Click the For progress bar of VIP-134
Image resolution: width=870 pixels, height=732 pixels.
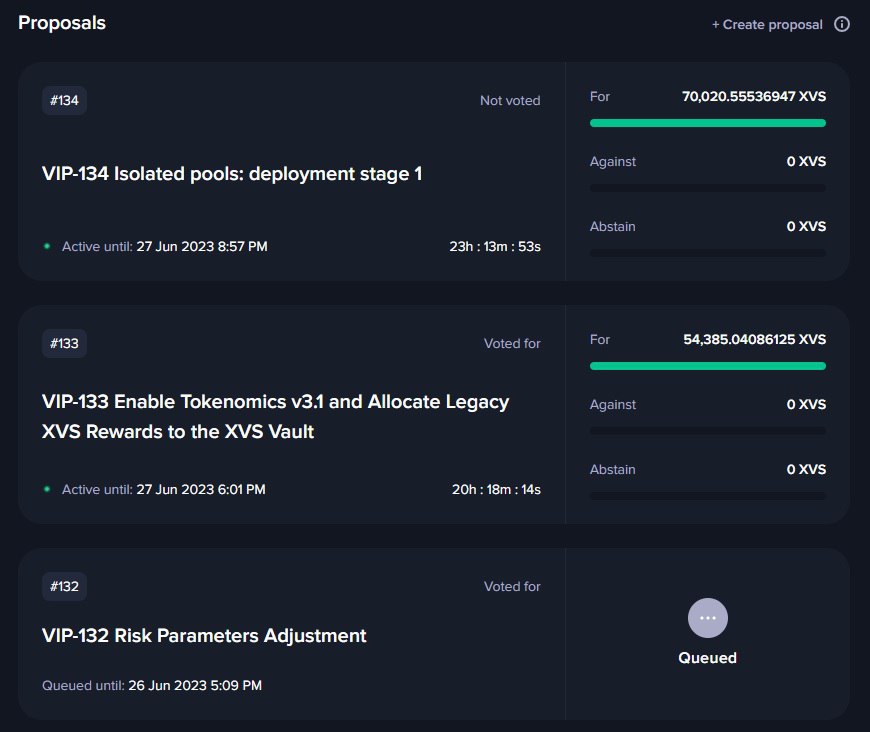coord(707,123)
